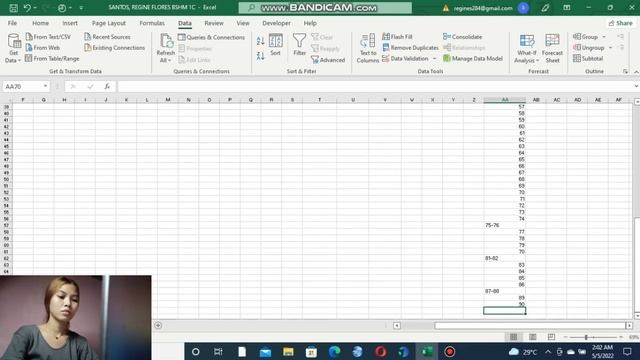Viewport: 640px width, 360px height.
Task: Toggle the Filter funnel
Action: tap(300, 45)
